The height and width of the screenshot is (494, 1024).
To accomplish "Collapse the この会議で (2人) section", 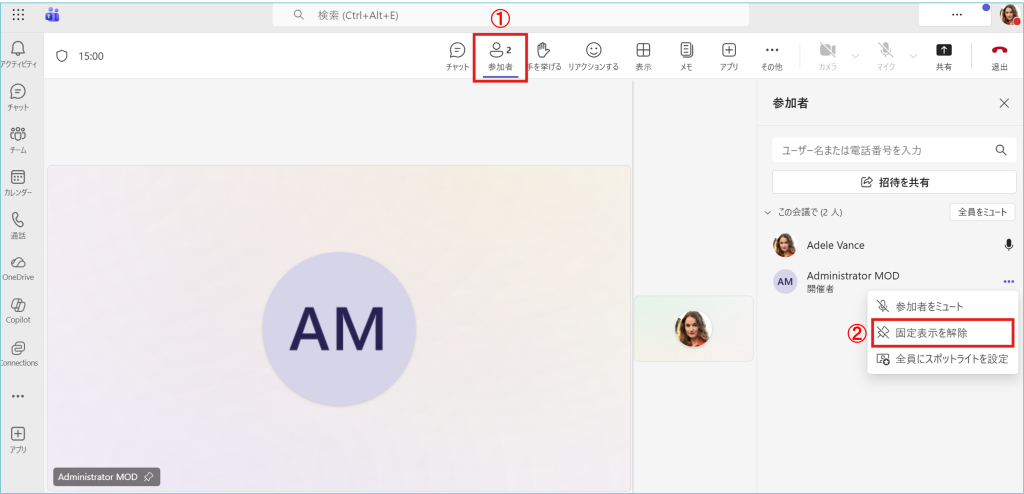I will (x=767, y=213).
